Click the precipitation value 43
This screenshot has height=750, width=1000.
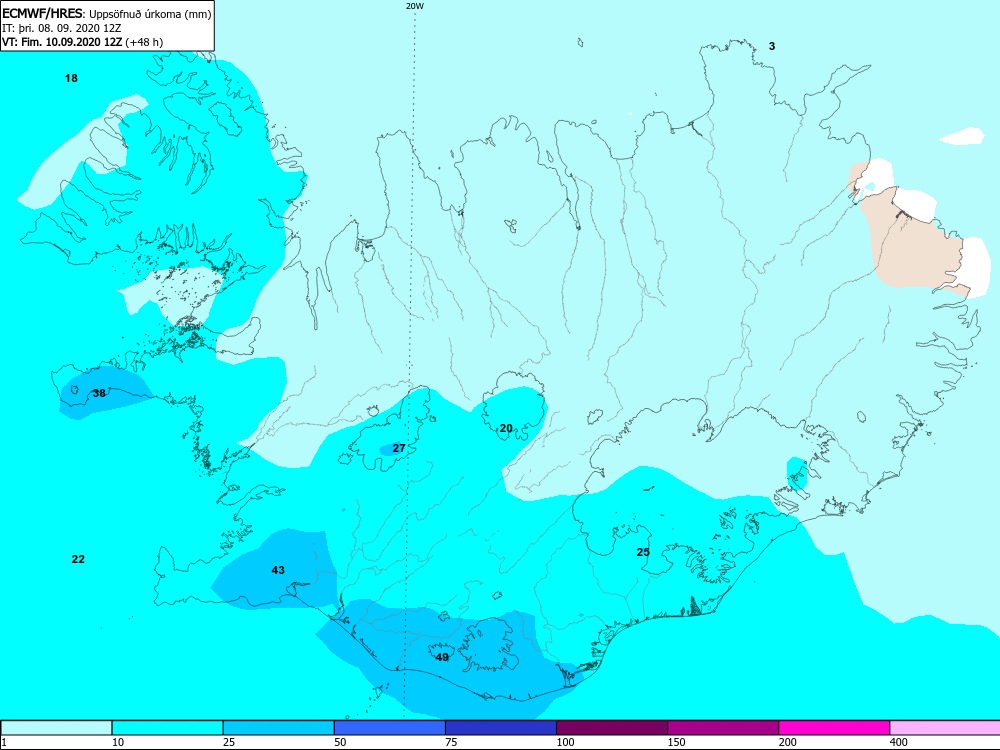(278, 570)
